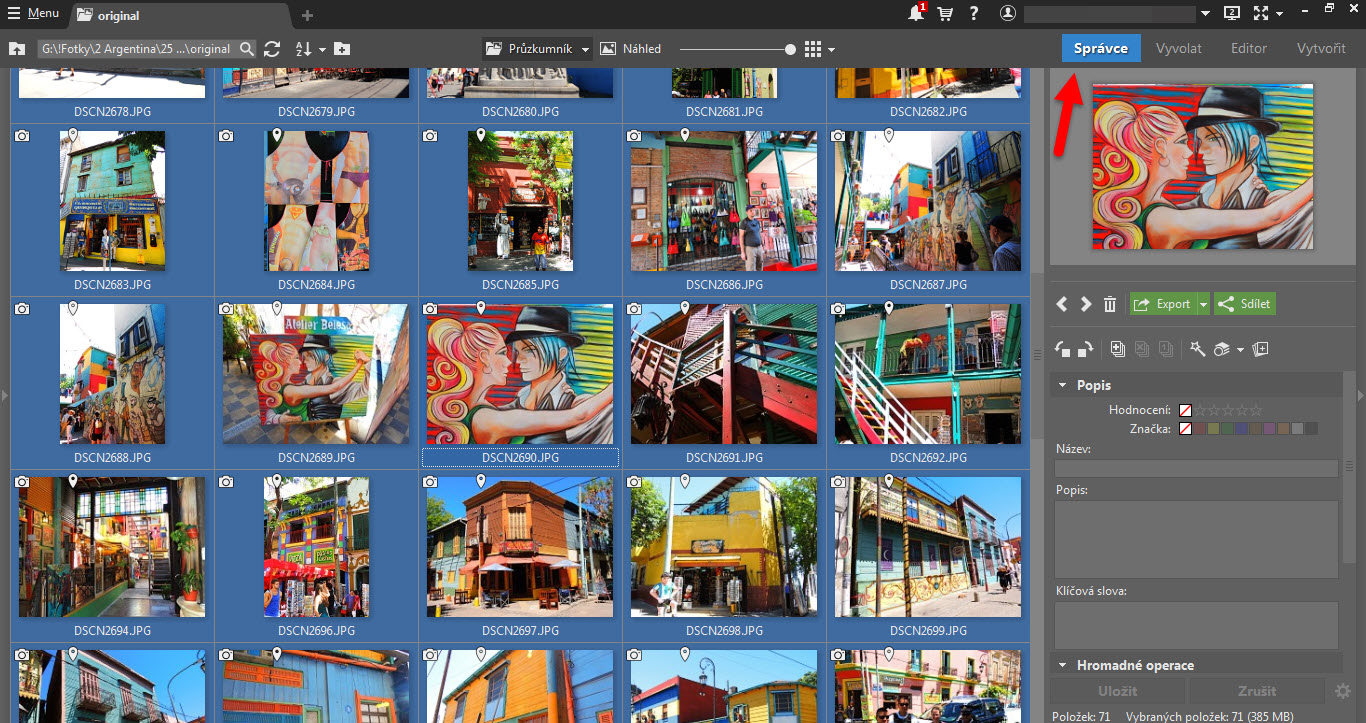
Task: Go to the next photo arrow
Action: pos(1085,304)
